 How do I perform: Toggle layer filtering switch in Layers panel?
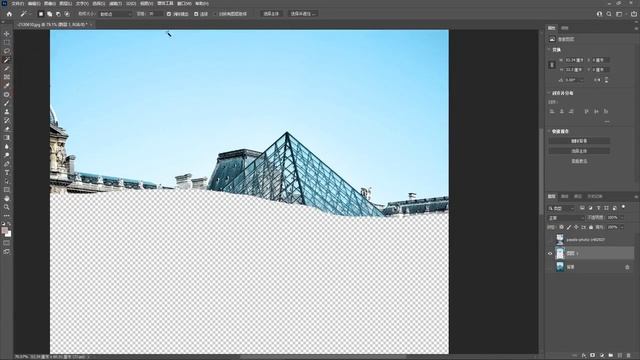(623, 207)
